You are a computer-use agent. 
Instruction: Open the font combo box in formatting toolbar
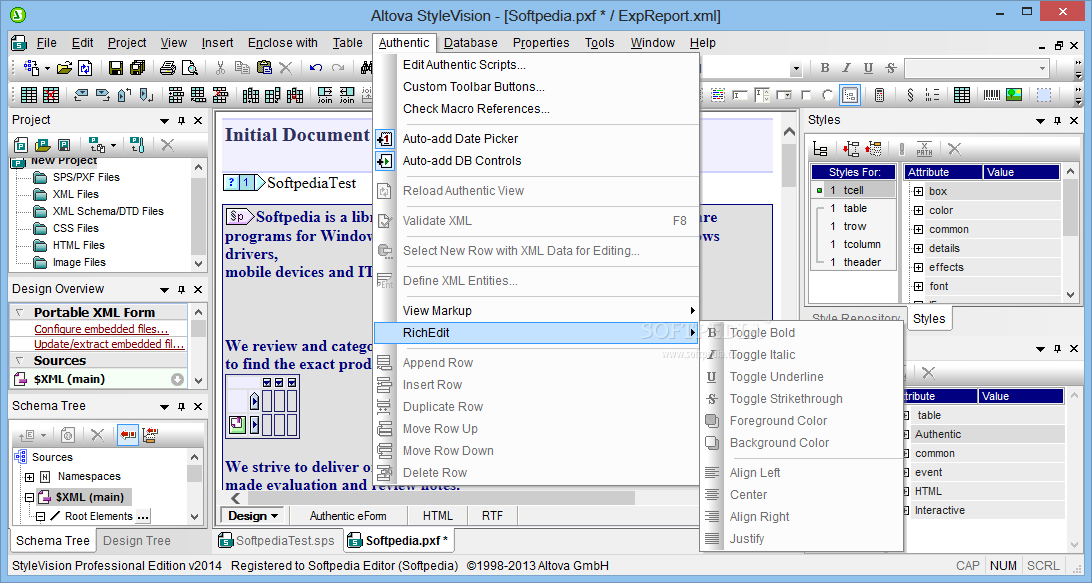[x=977, y=68]
